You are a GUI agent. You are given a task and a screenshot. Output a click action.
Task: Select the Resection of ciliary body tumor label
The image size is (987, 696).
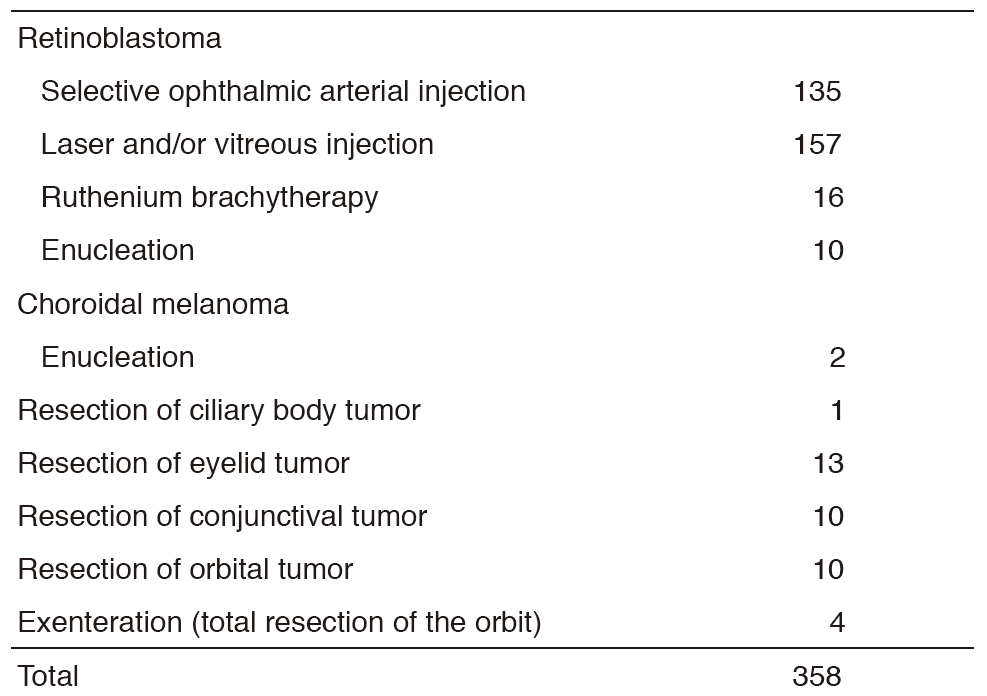[219, 410]
